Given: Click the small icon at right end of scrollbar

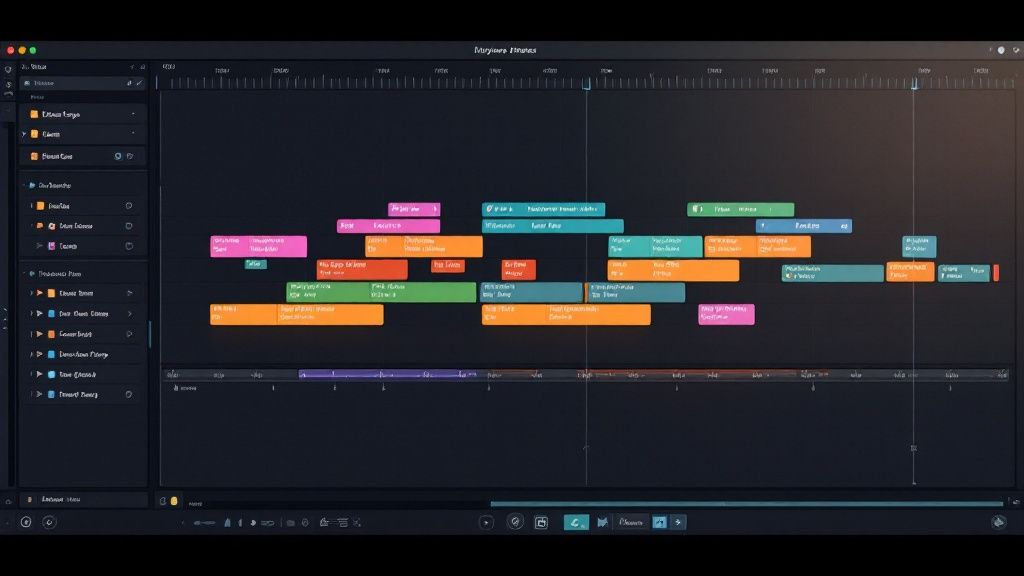Looking at the screenshot, I should (1016, 502).
